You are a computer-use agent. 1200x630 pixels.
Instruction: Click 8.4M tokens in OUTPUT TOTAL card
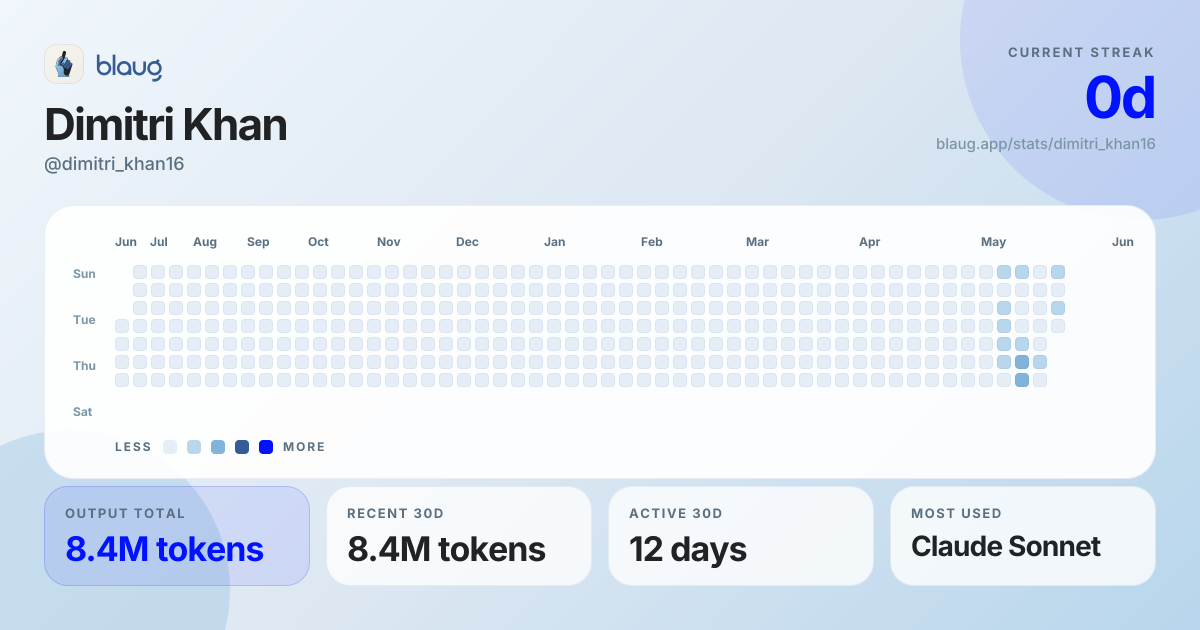click(164, 549)
